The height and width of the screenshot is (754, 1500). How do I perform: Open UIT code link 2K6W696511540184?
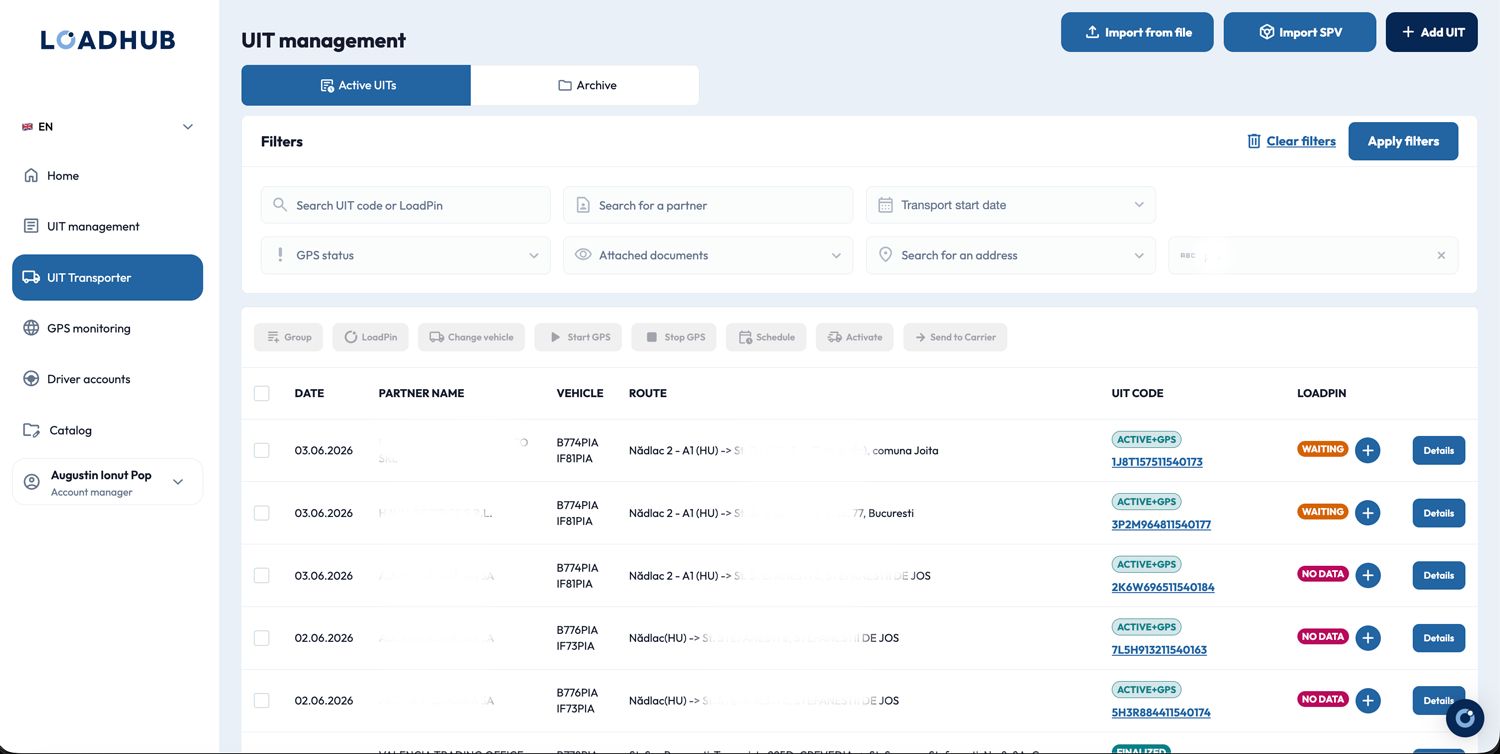click(1163, 587)
